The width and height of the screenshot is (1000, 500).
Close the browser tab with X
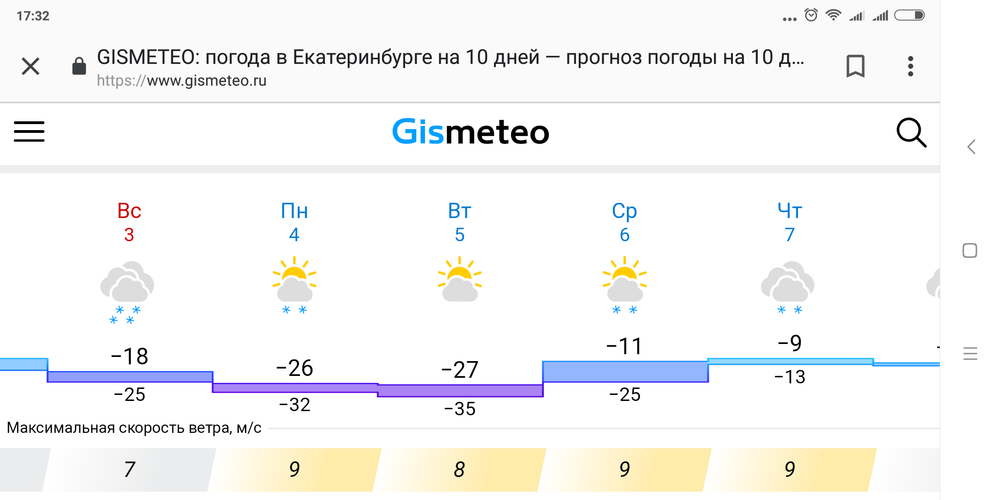(31, 66)
